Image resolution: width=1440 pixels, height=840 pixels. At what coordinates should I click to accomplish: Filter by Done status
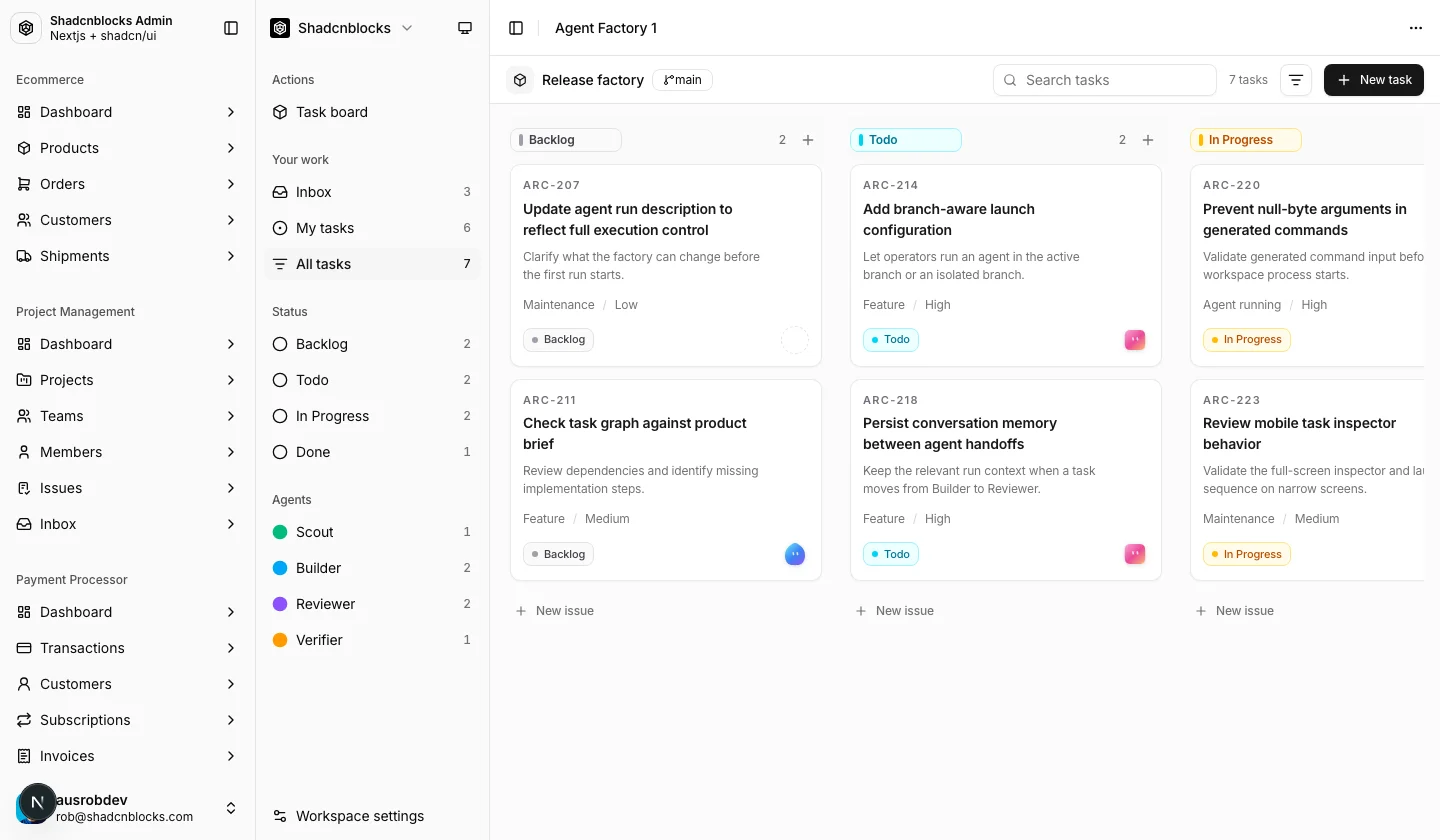(x=372, y=452)
